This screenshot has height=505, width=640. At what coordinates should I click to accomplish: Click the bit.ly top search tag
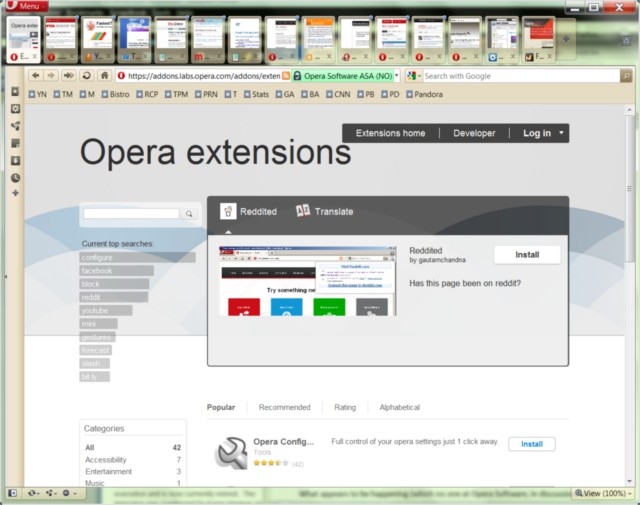click(94, 377)
